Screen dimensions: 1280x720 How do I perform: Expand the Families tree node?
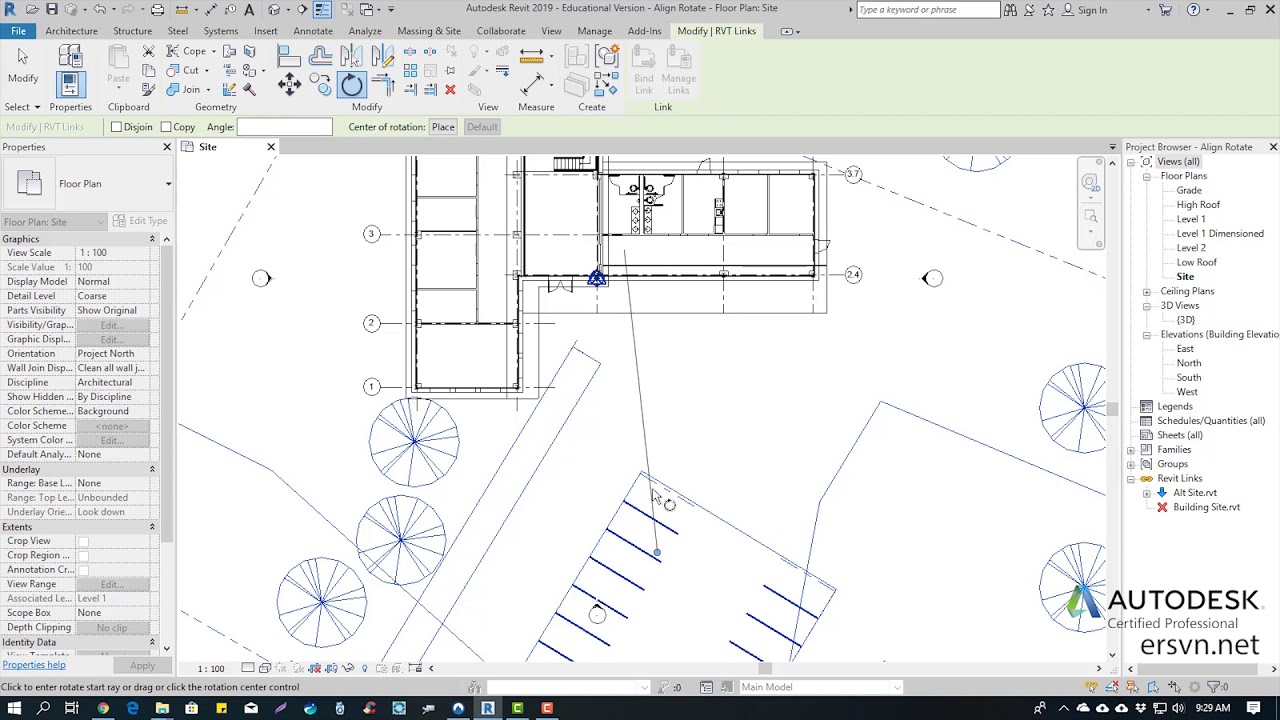click(x=1131, y=450)
